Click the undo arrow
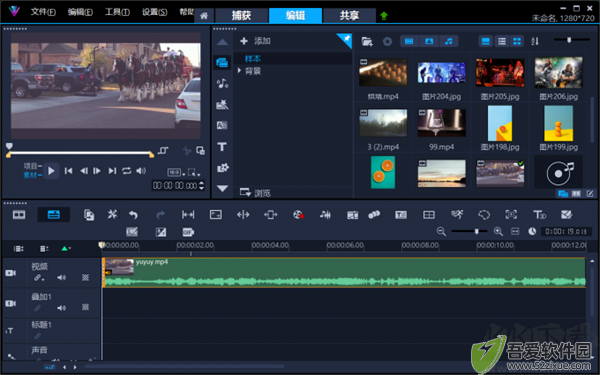This screenshot has height=375, width=600. click(133, 215)
